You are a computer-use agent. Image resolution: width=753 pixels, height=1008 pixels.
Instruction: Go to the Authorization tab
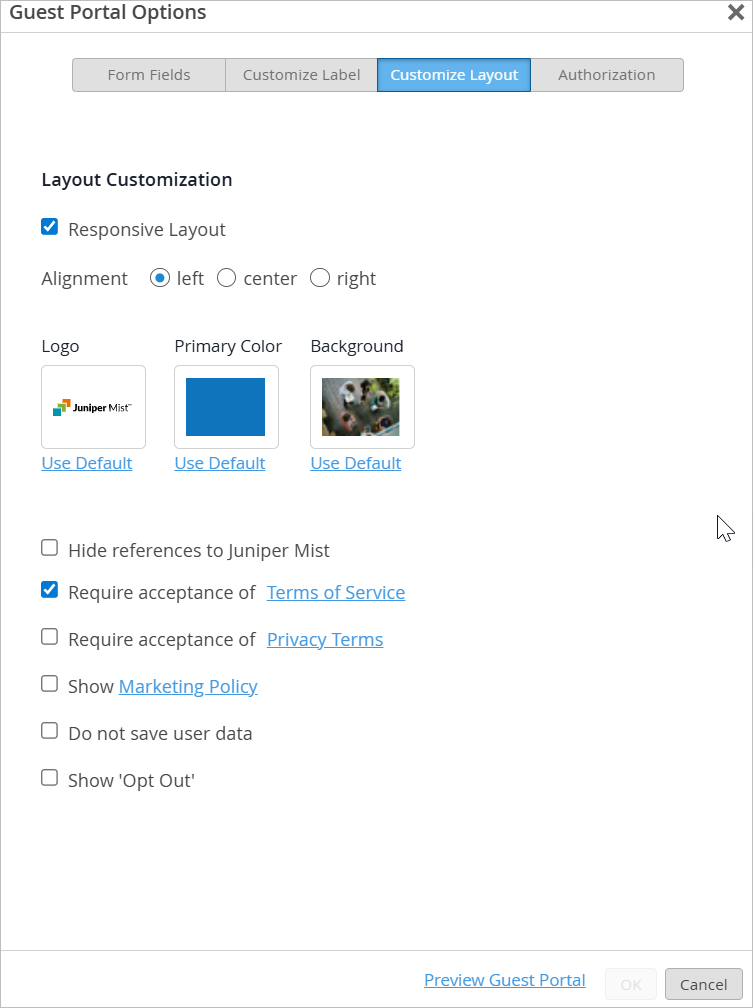pyautogui.click(x=606, y=75)
